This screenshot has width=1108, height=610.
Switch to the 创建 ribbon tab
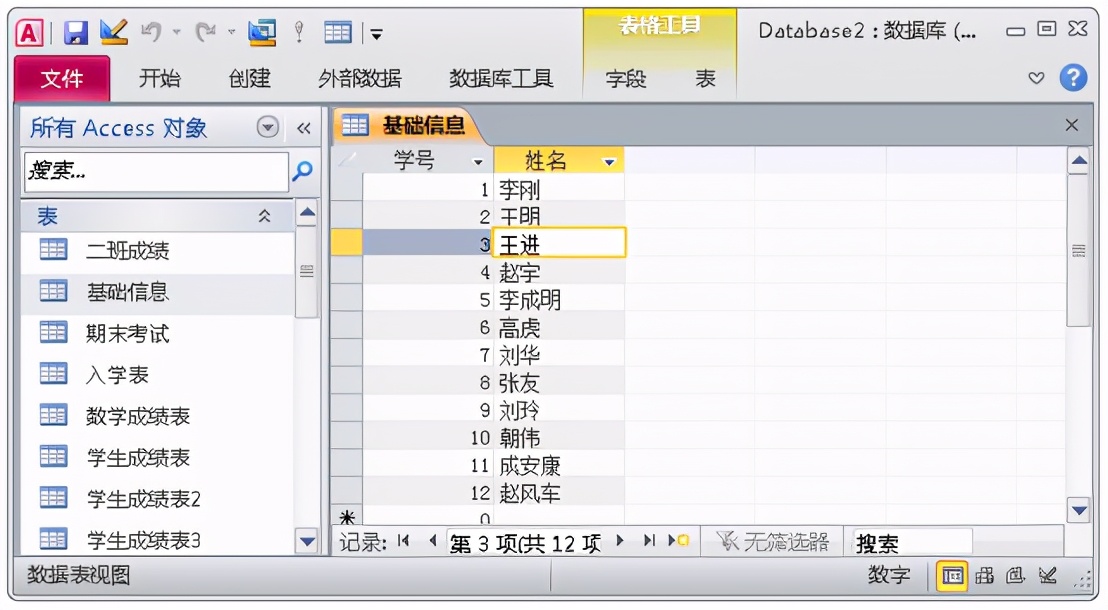pyautogui.click(x=249, y=79)
